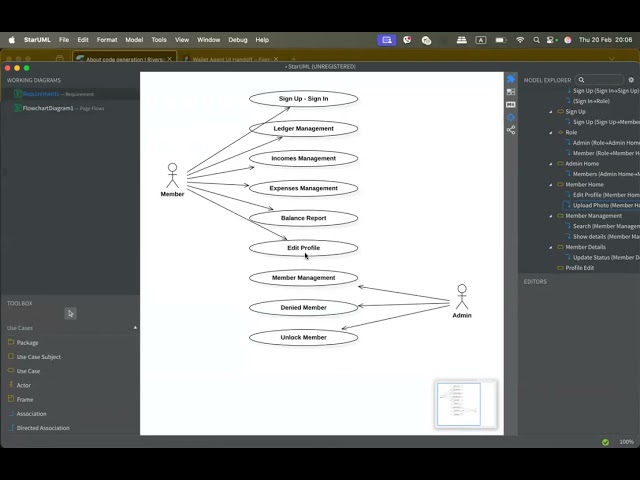Select the Actor tool in Toolbox

tap(24, 385)
